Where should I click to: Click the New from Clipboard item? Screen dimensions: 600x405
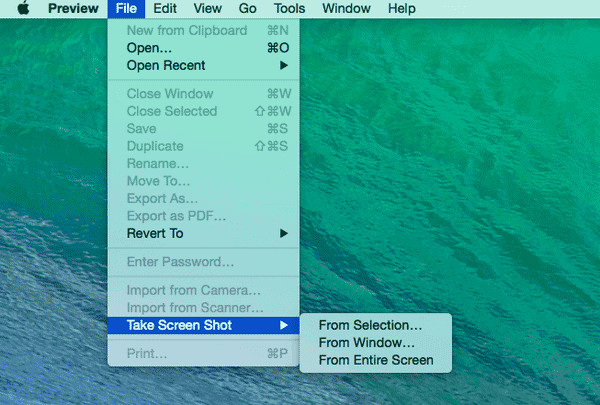point(186,30)
